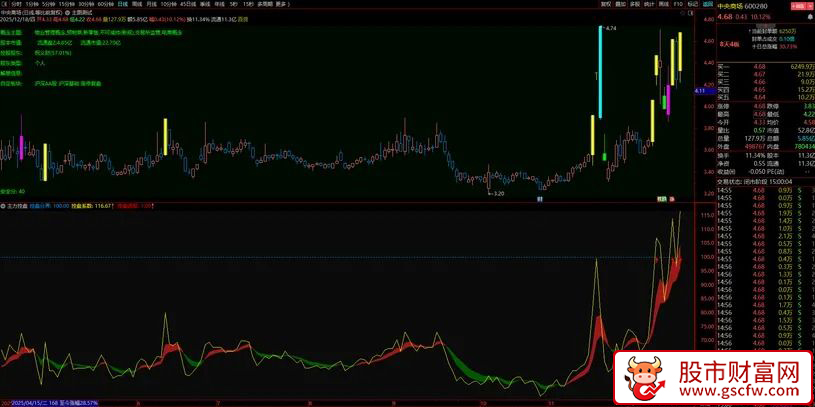Image resolution: width=815 pixels, height=407 pixels.
Task: Click the tall cyan candlestick at 4.74
Action: (x=600, y=72)
